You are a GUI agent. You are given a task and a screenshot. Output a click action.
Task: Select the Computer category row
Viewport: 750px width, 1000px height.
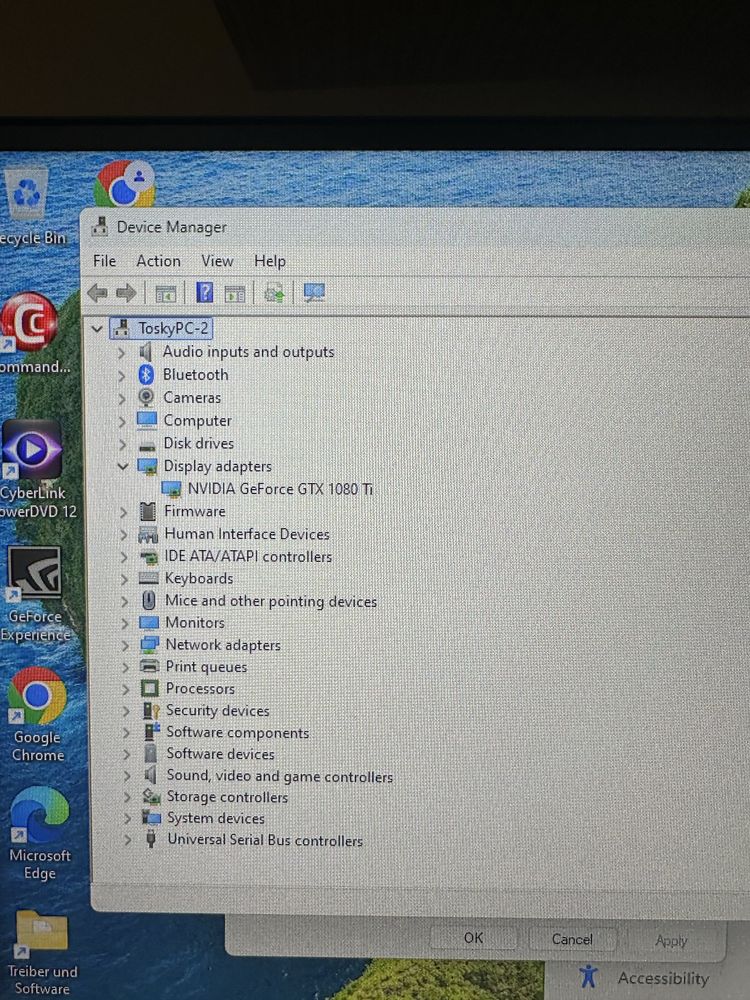pos(197,421)
